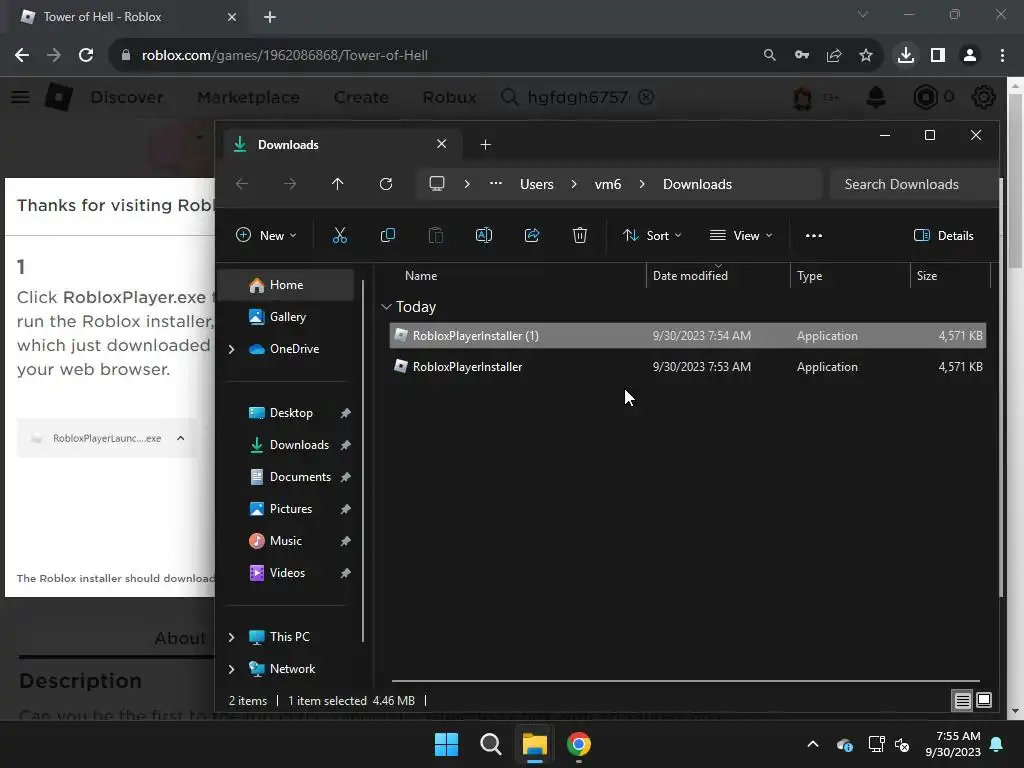
Task: Click the Windows Start button
Action: (x=447, y=744)
